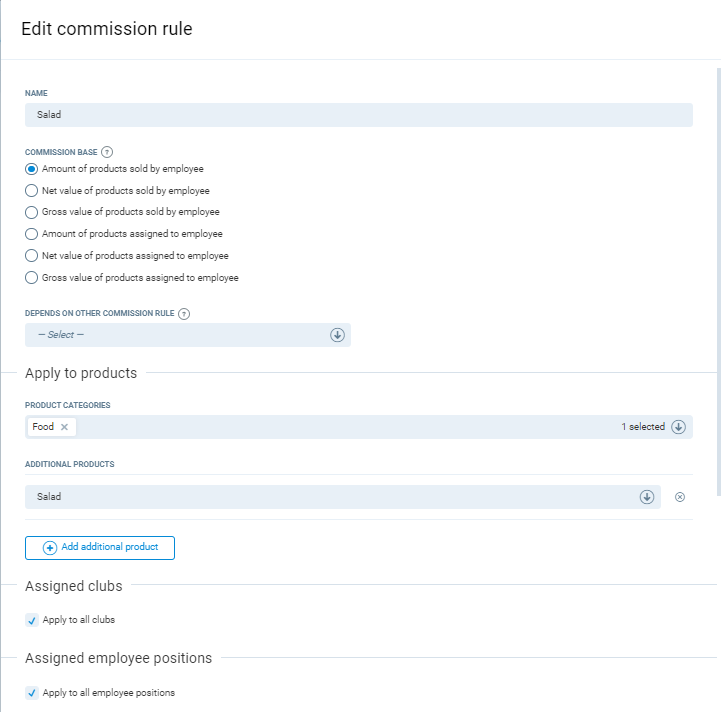Click the Name input field containing Salad
The width and height of the screenshot is (721, 712).
[x=358, y=115]
